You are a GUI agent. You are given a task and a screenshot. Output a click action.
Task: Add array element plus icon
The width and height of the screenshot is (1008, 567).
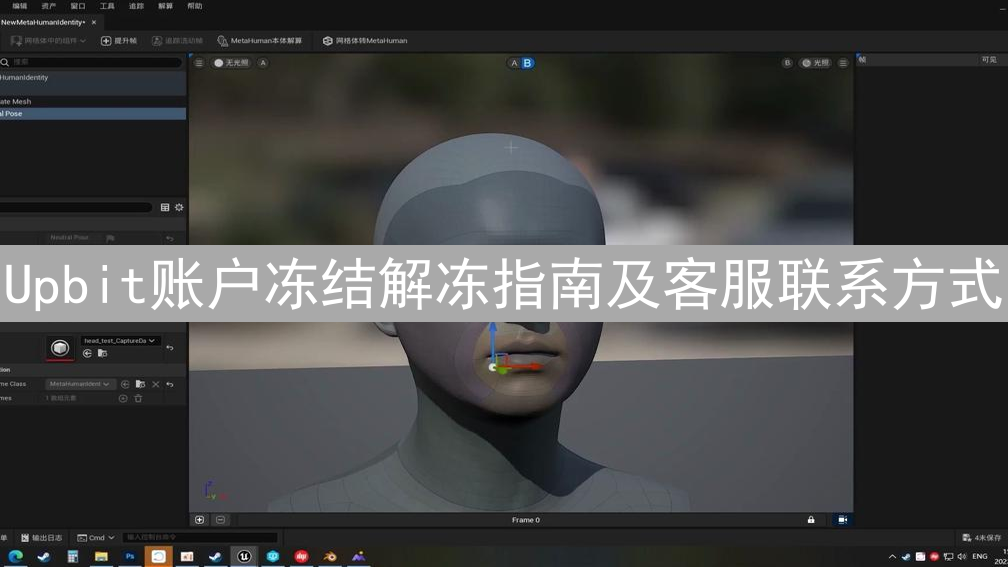coord(123,399)
